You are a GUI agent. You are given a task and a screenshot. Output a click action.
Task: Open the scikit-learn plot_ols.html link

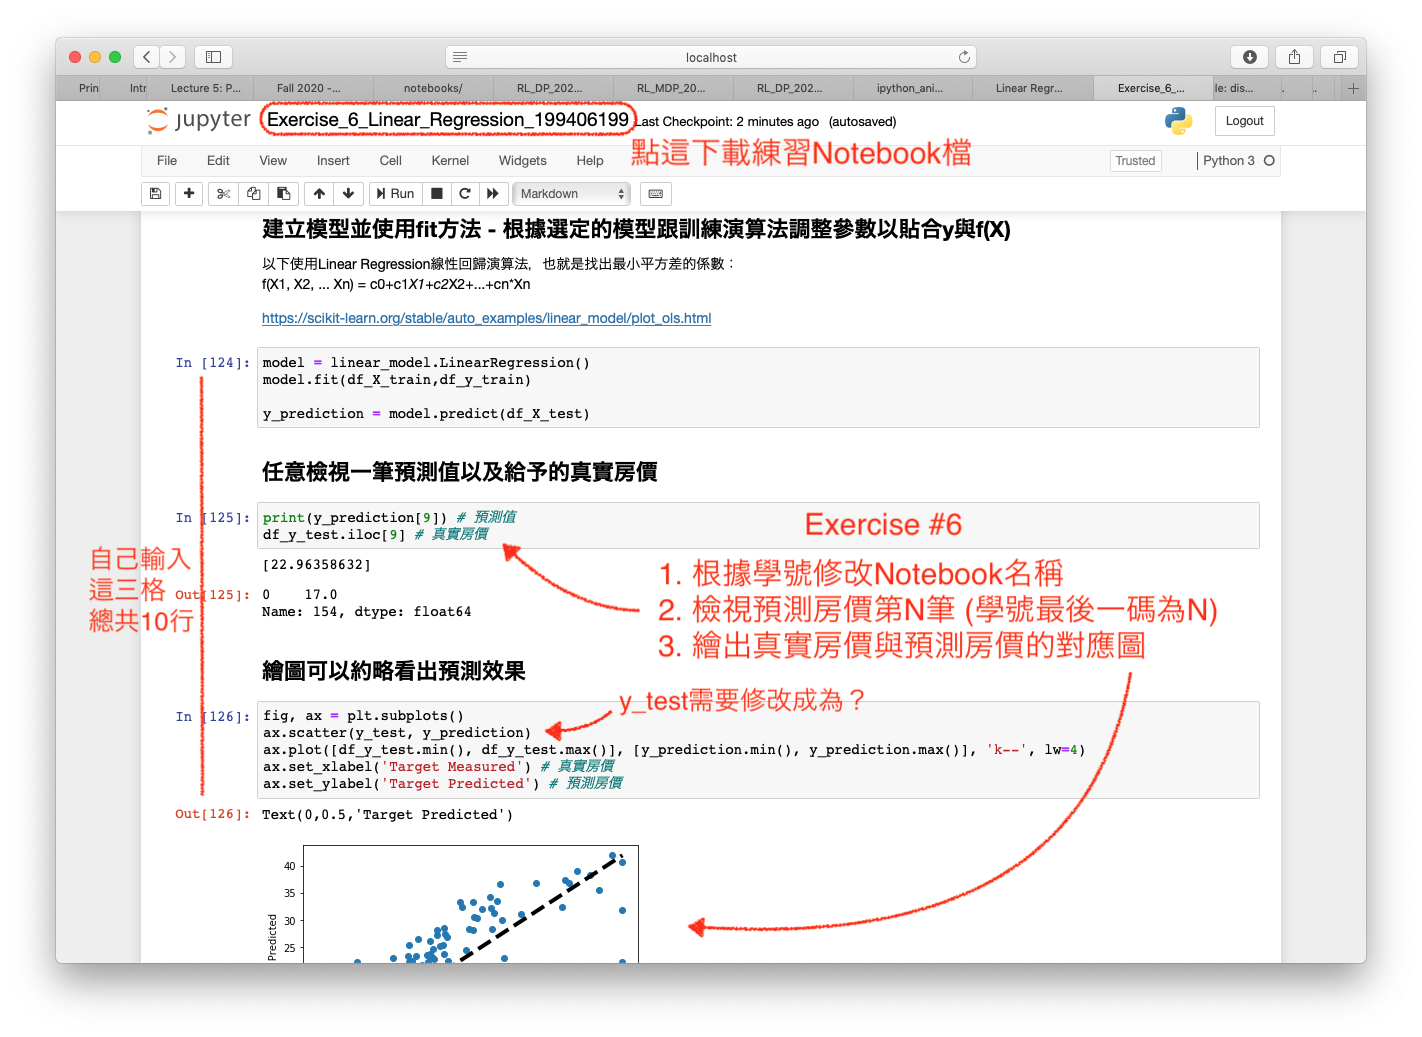[486, 318]
